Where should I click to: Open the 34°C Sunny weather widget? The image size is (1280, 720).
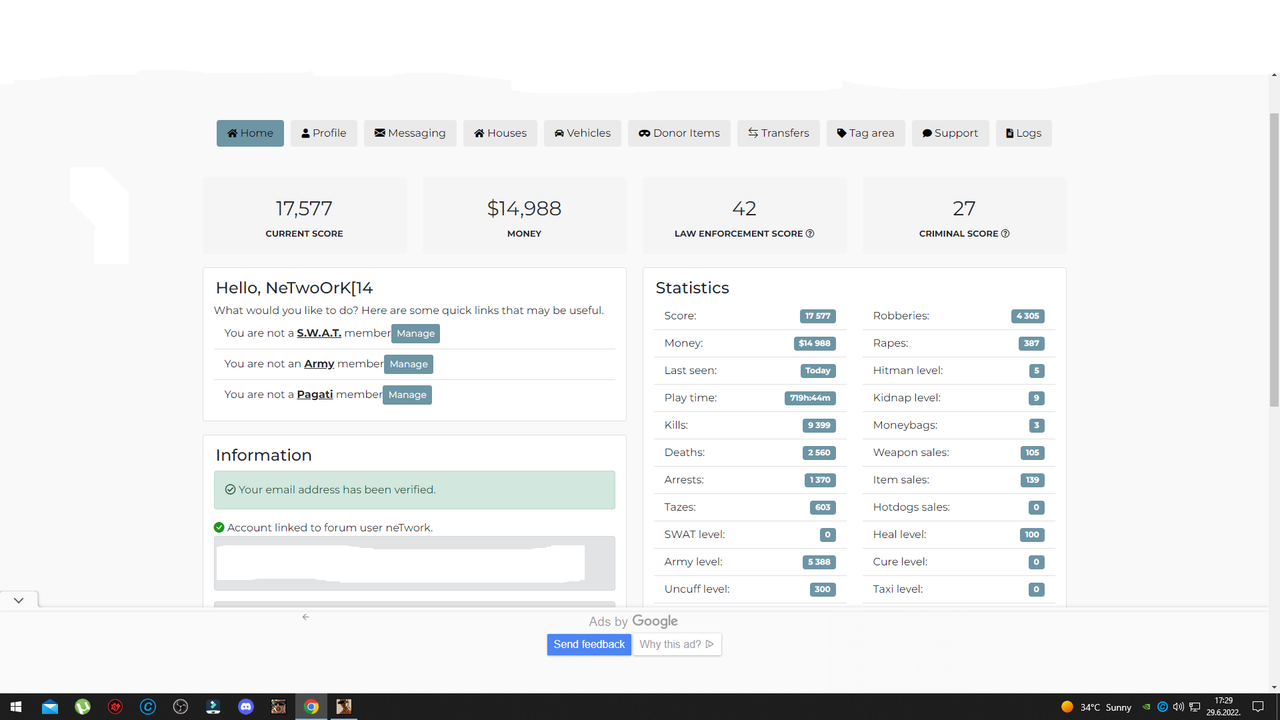[x=1096, y=707]
